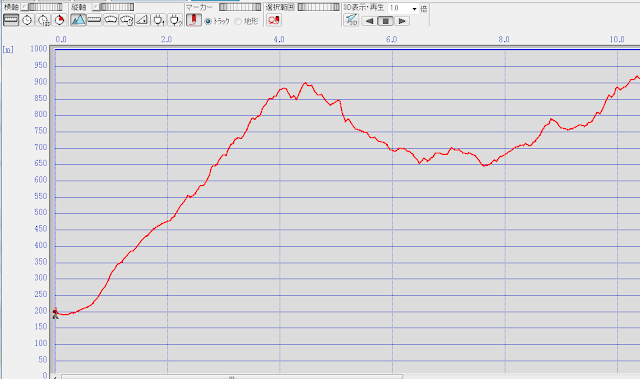This screenshot has width=640, height=379.
Task: Select the slope triangle vertical axis icon
Action: click(x=142, y=20)
